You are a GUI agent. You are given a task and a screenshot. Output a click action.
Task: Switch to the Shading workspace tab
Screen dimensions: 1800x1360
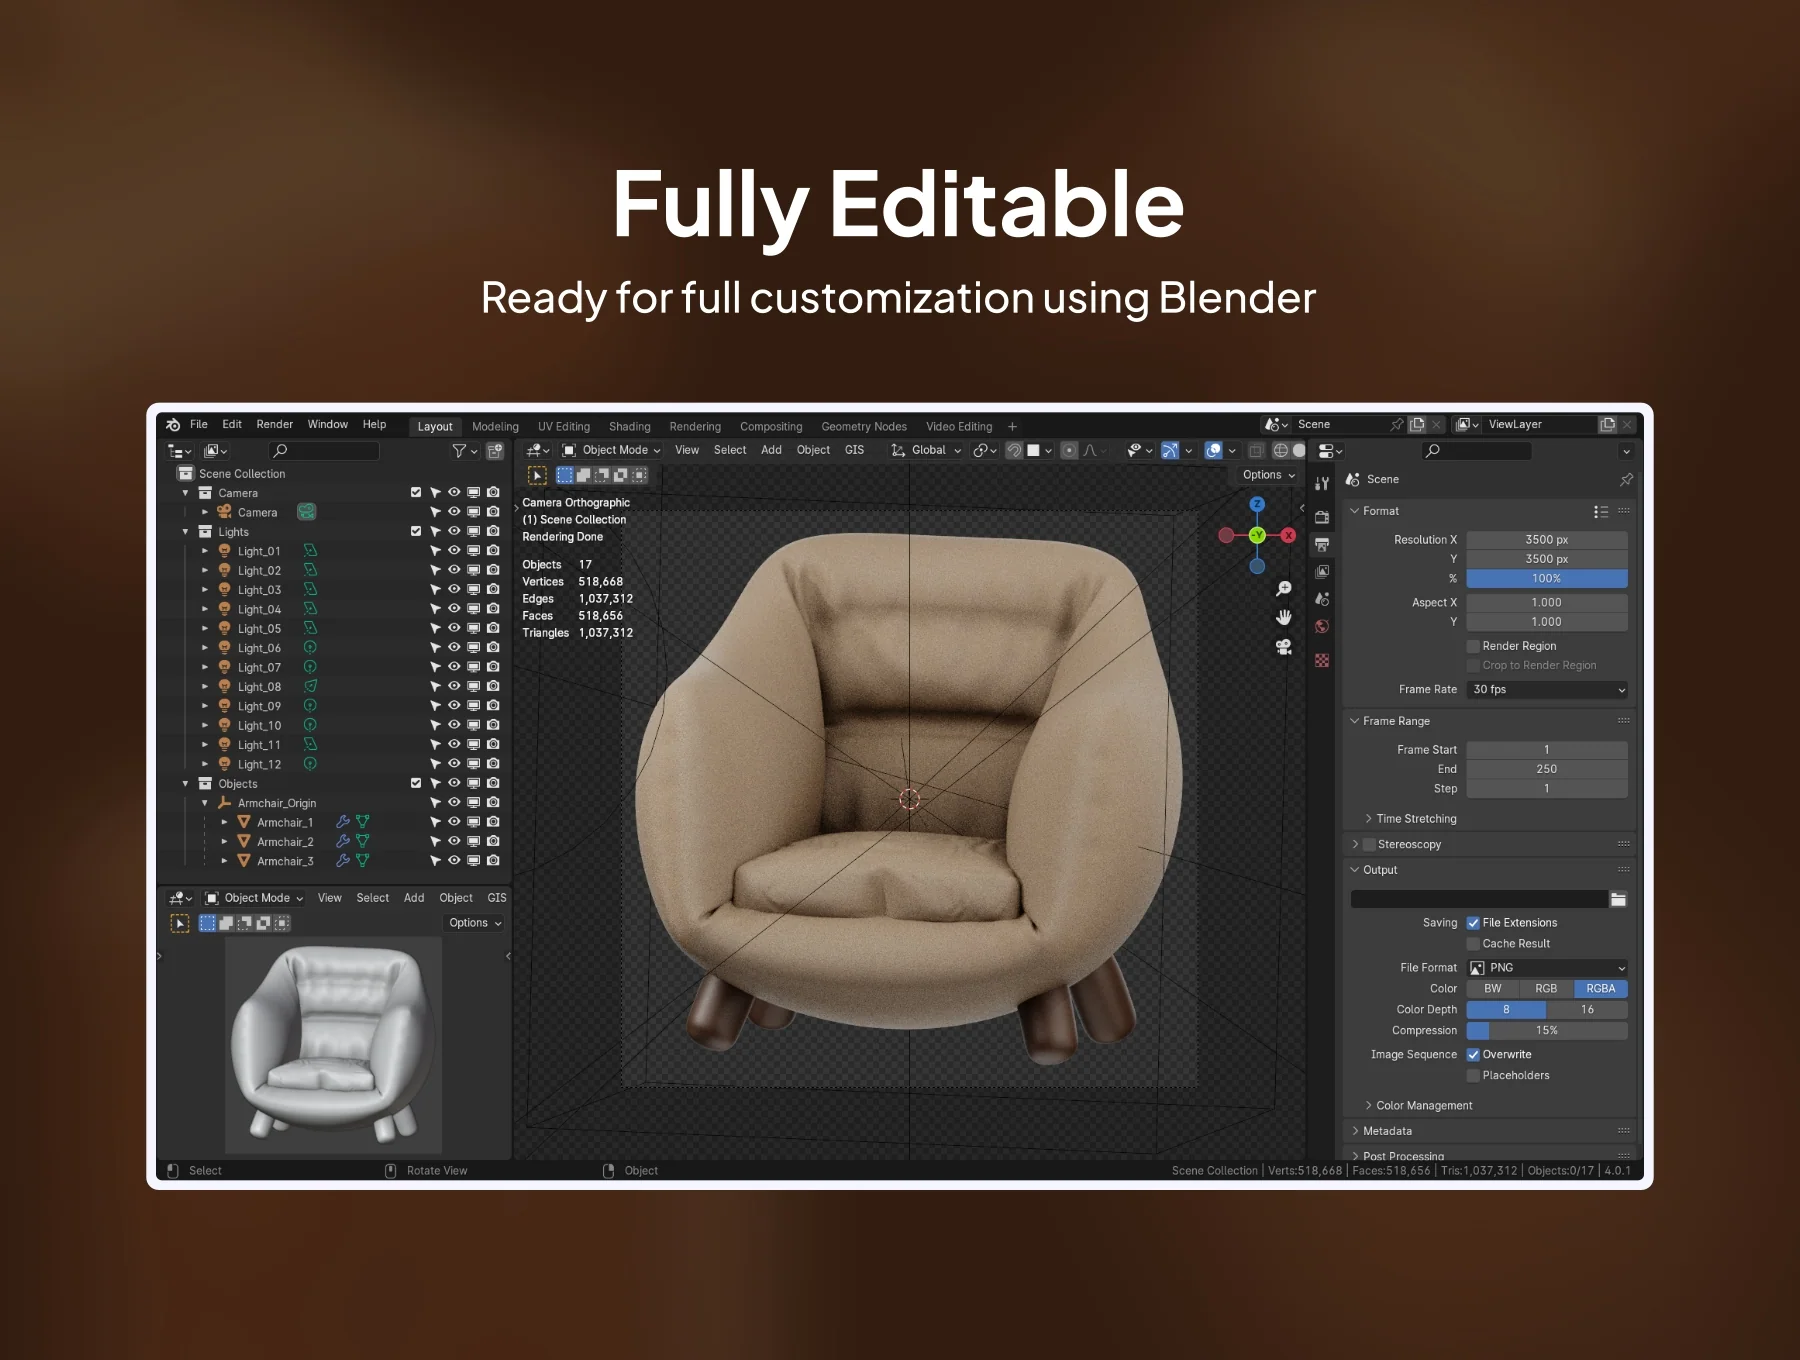tap(630, 427)
